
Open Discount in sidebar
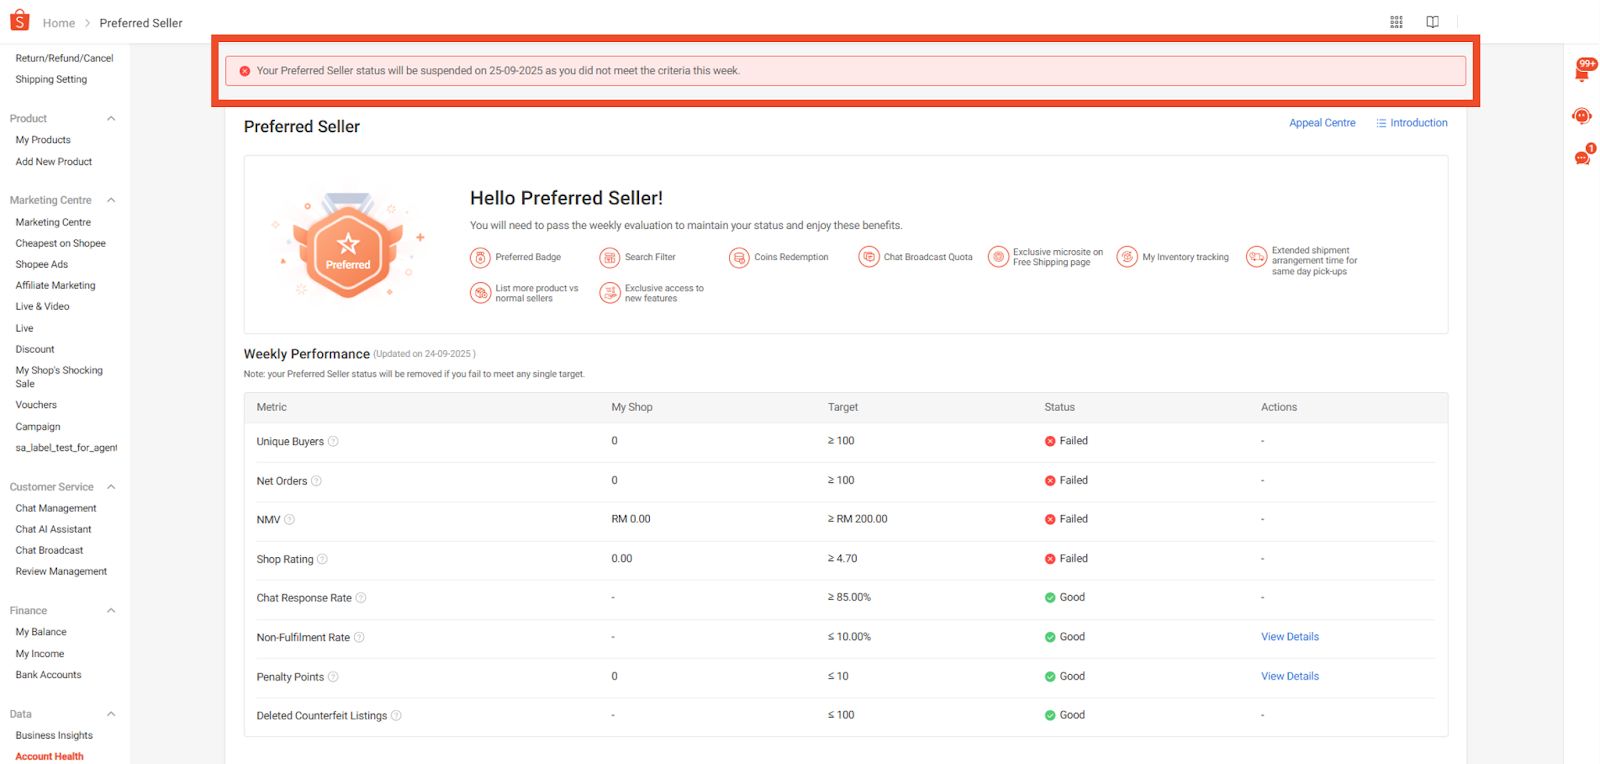coord(35,349)
